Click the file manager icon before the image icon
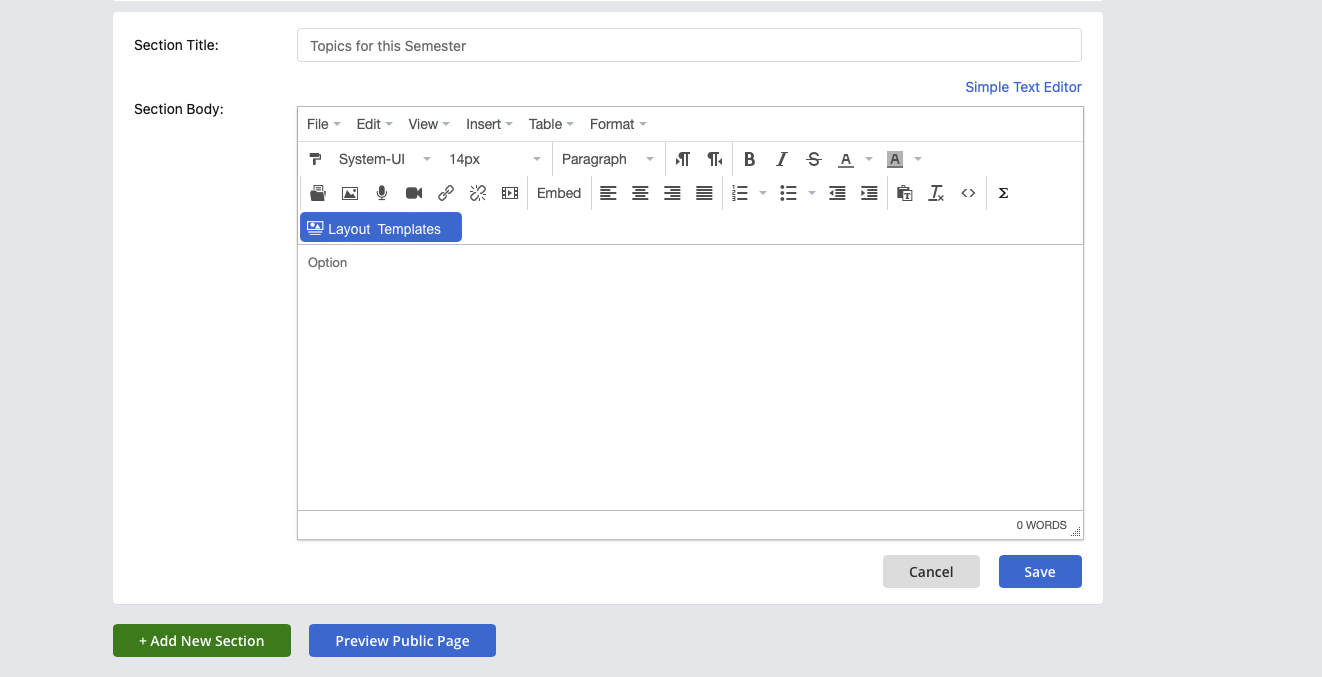The image size is (1322, 677). tap(318, 193)
